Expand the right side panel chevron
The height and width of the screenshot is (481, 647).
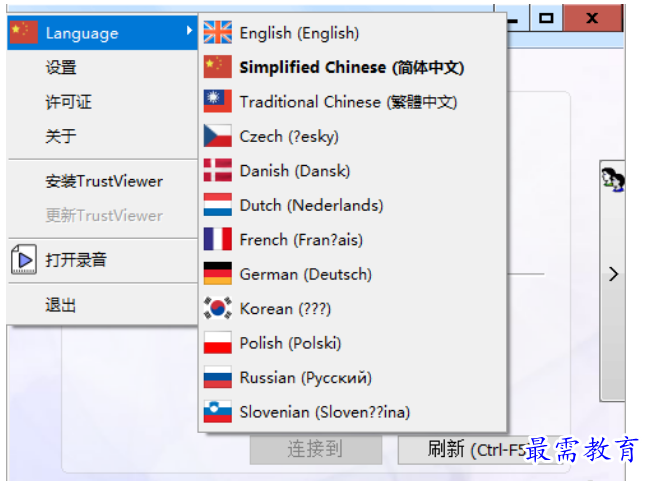point(614,274)
